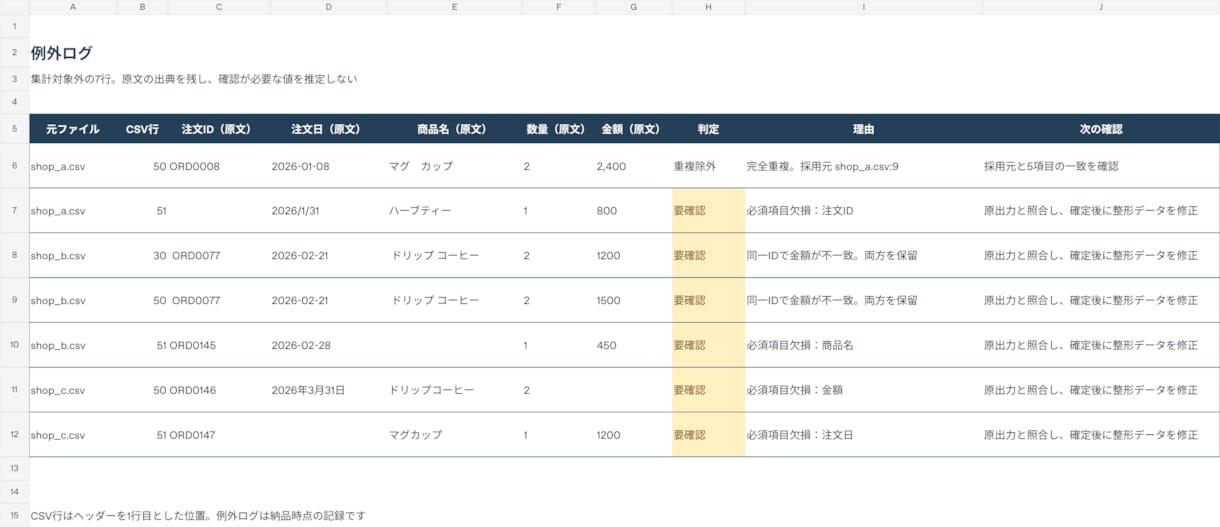Click the CSV行 header cell
Image resolution: width=1220 pixels, height=527 pixels.
tap(142, 129)
